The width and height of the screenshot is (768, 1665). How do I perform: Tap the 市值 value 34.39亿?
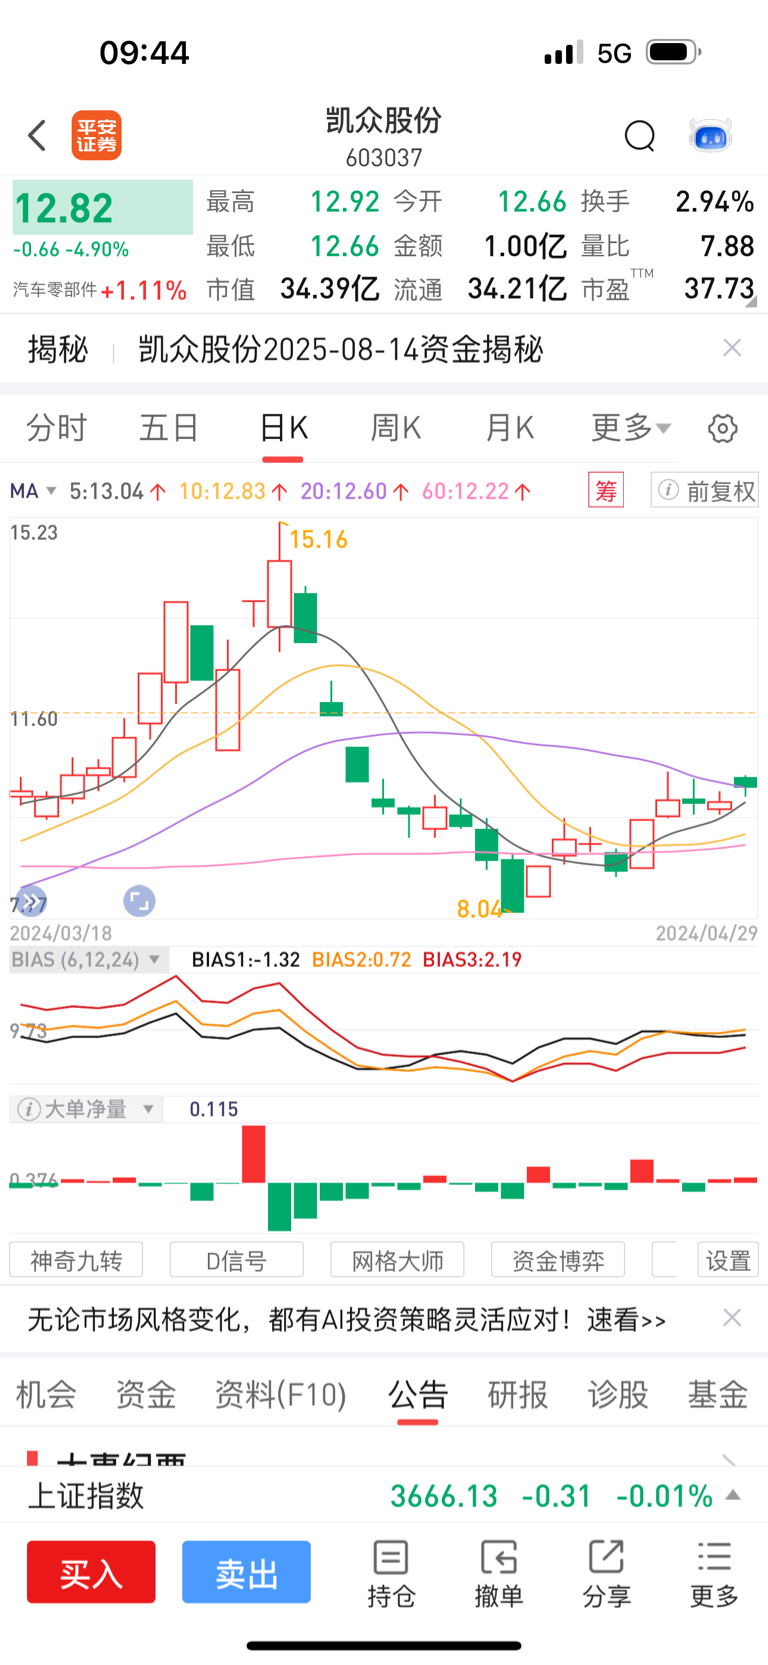click(x=330, y=289)
